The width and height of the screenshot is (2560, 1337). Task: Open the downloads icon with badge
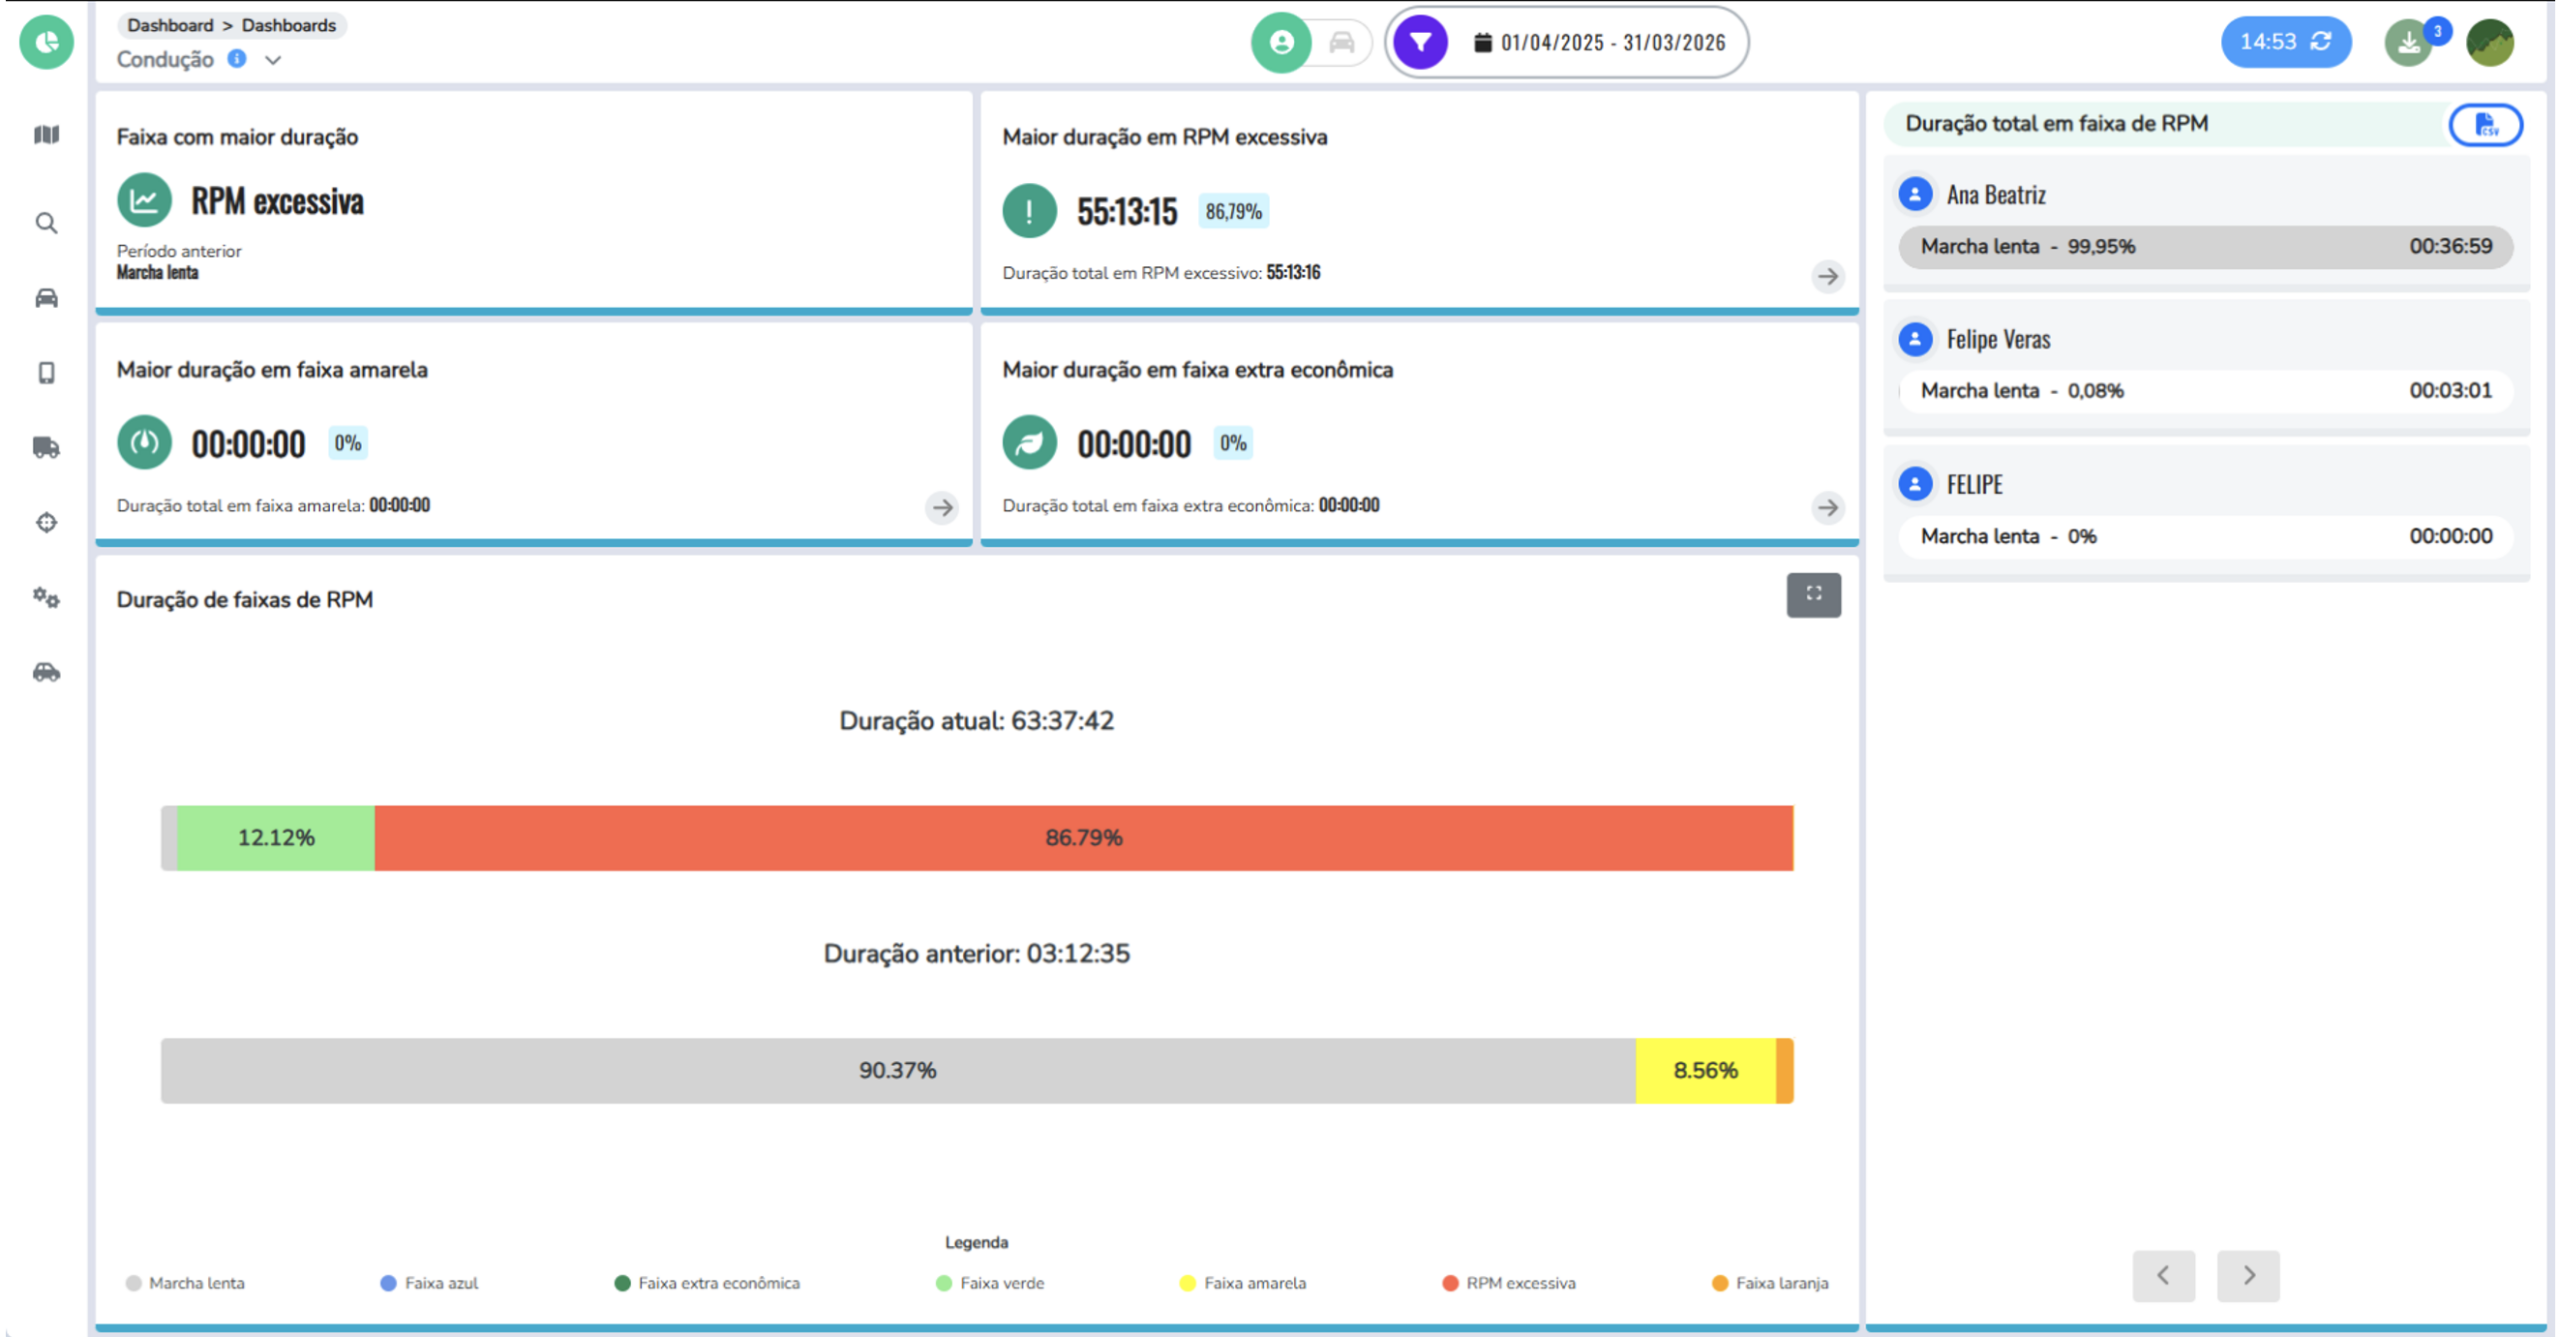[2409, 43]
